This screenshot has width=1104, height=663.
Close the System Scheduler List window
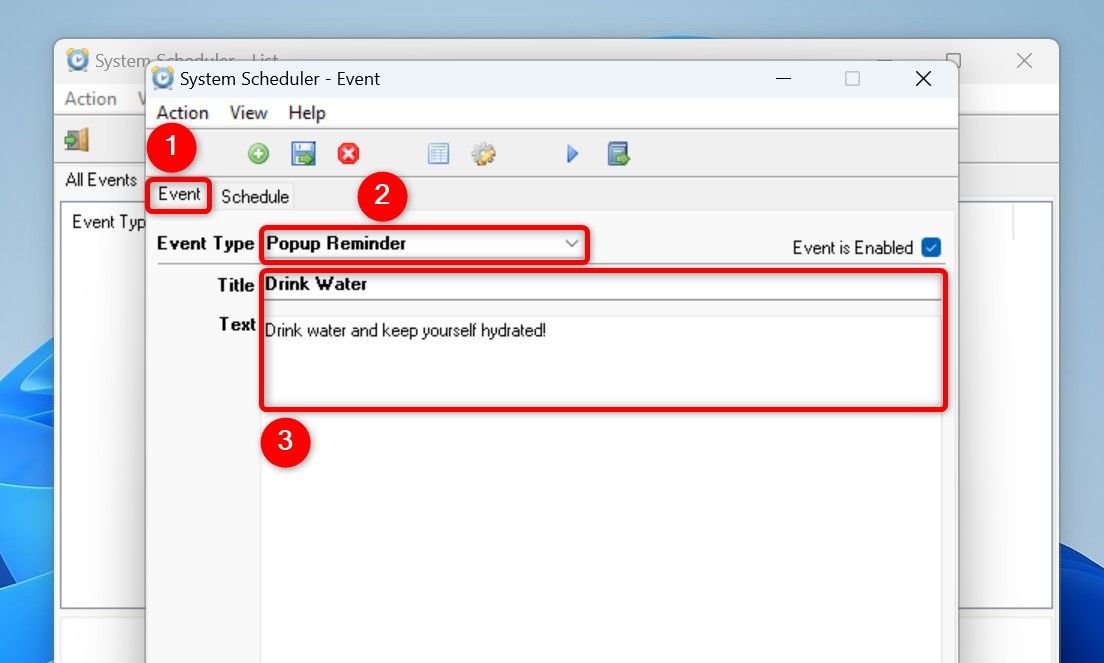pyautogui.click(x=1024, y=61)
